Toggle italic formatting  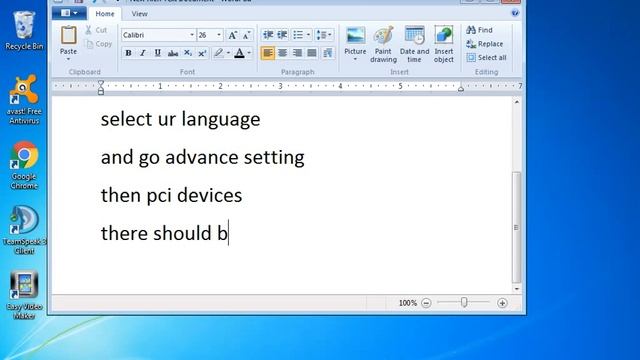[143, 53]
